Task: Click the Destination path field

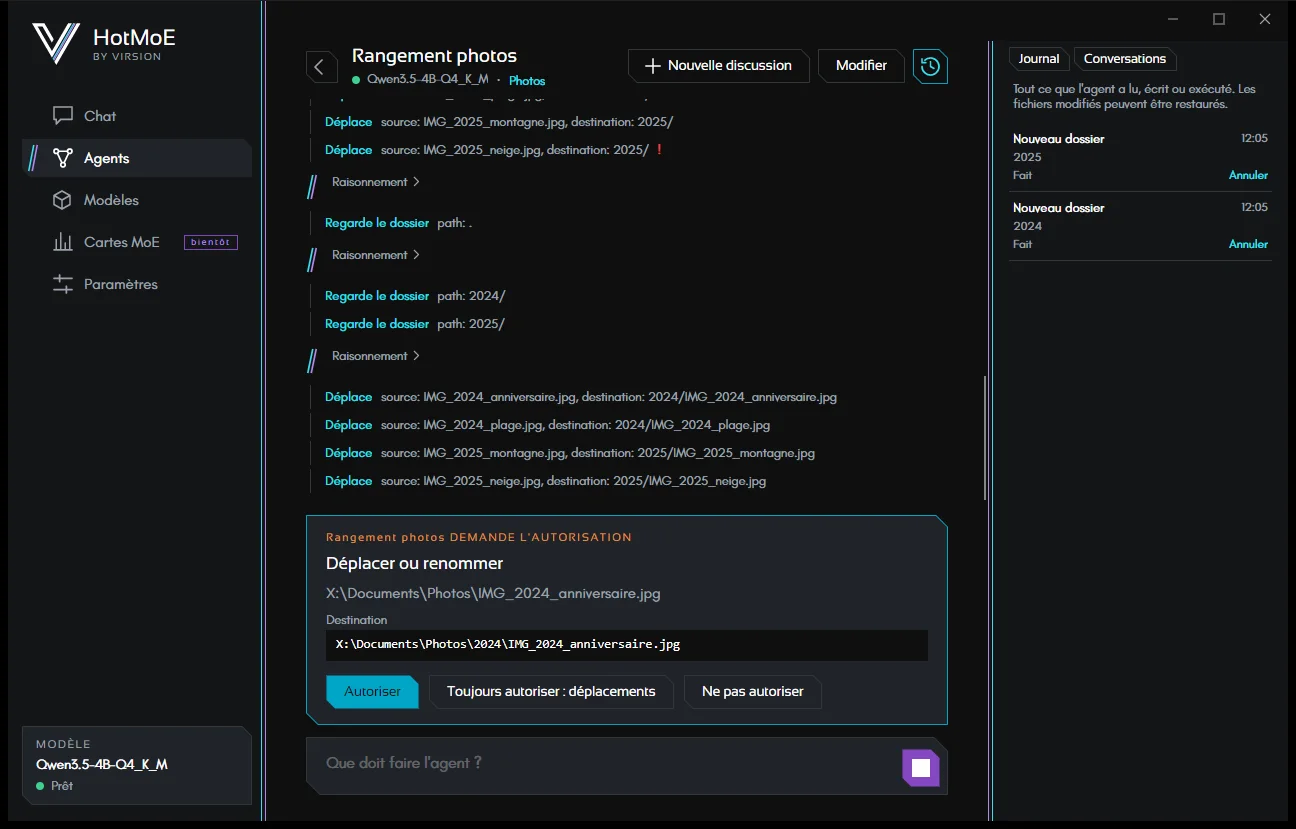Action: coord(627,644)
